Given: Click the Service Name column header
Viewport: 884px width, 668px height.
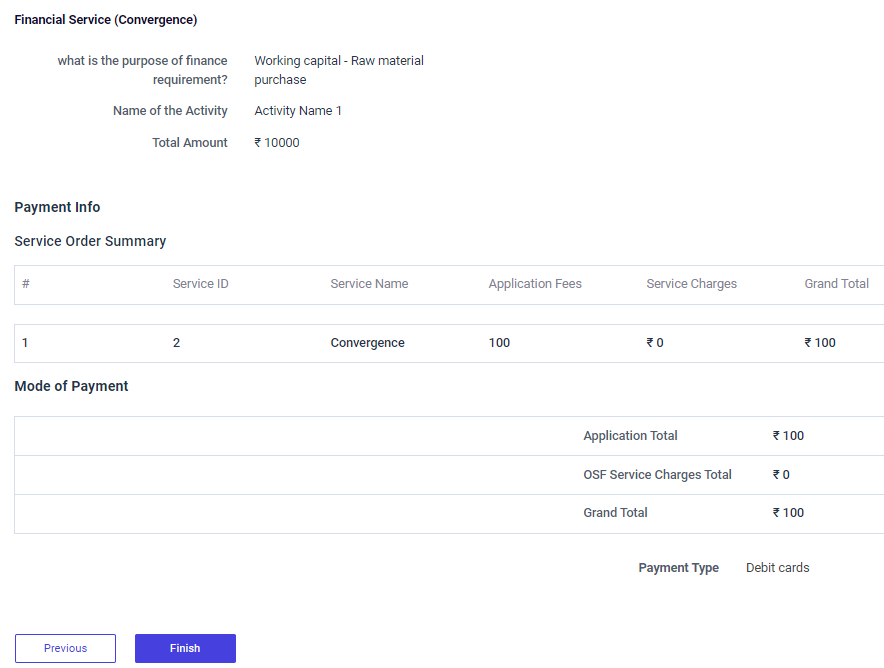Looking at the screenshot, I should click(x=369, y=284).
